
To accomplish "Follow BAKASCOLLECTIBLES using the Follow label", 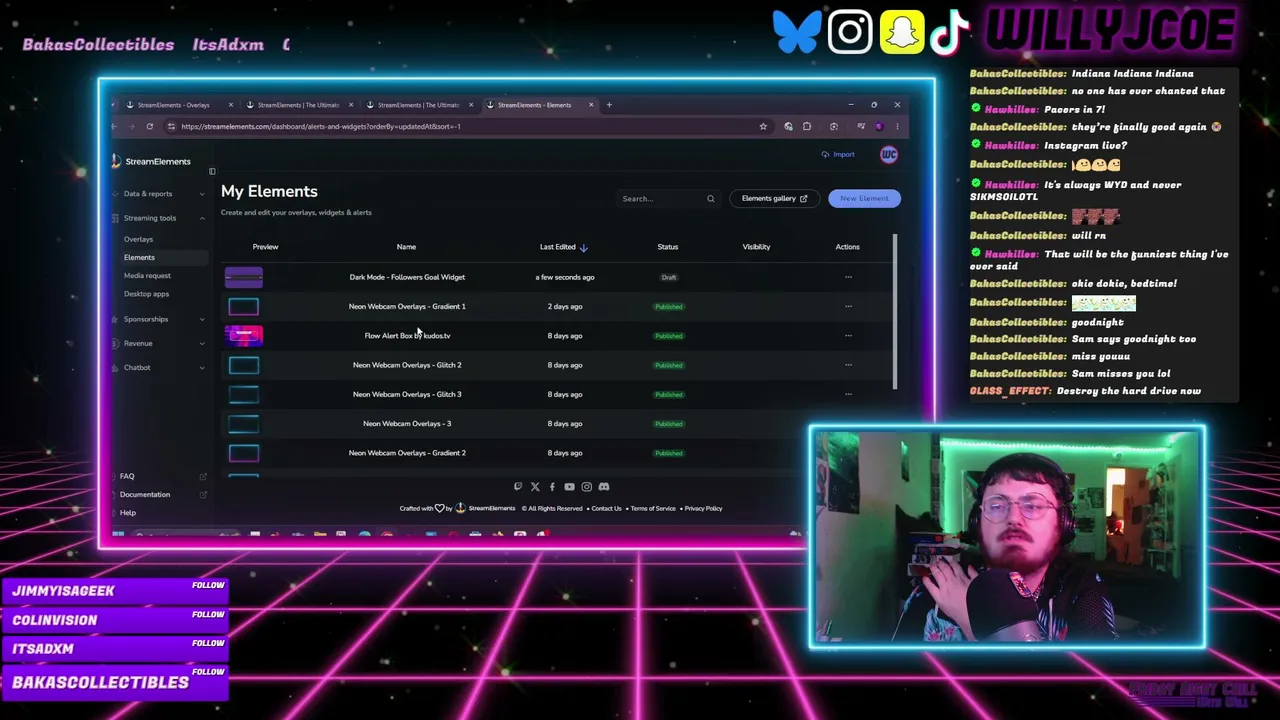I will pos(208,672).
